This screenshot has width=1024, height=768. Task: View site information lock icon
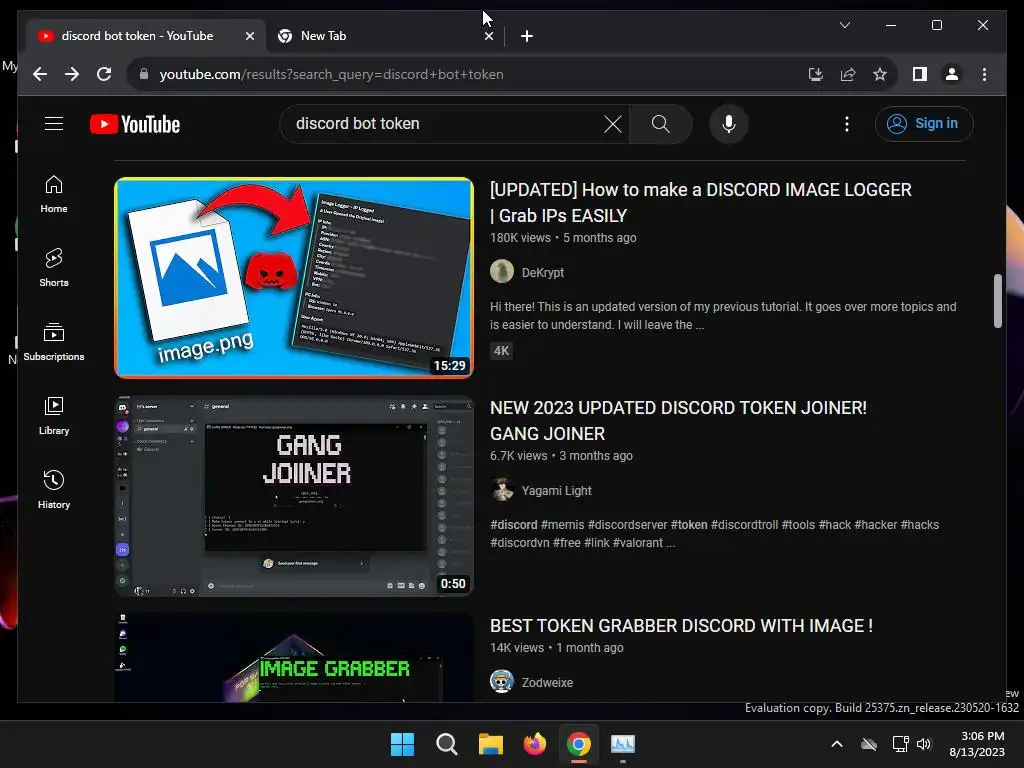[144, 74]
